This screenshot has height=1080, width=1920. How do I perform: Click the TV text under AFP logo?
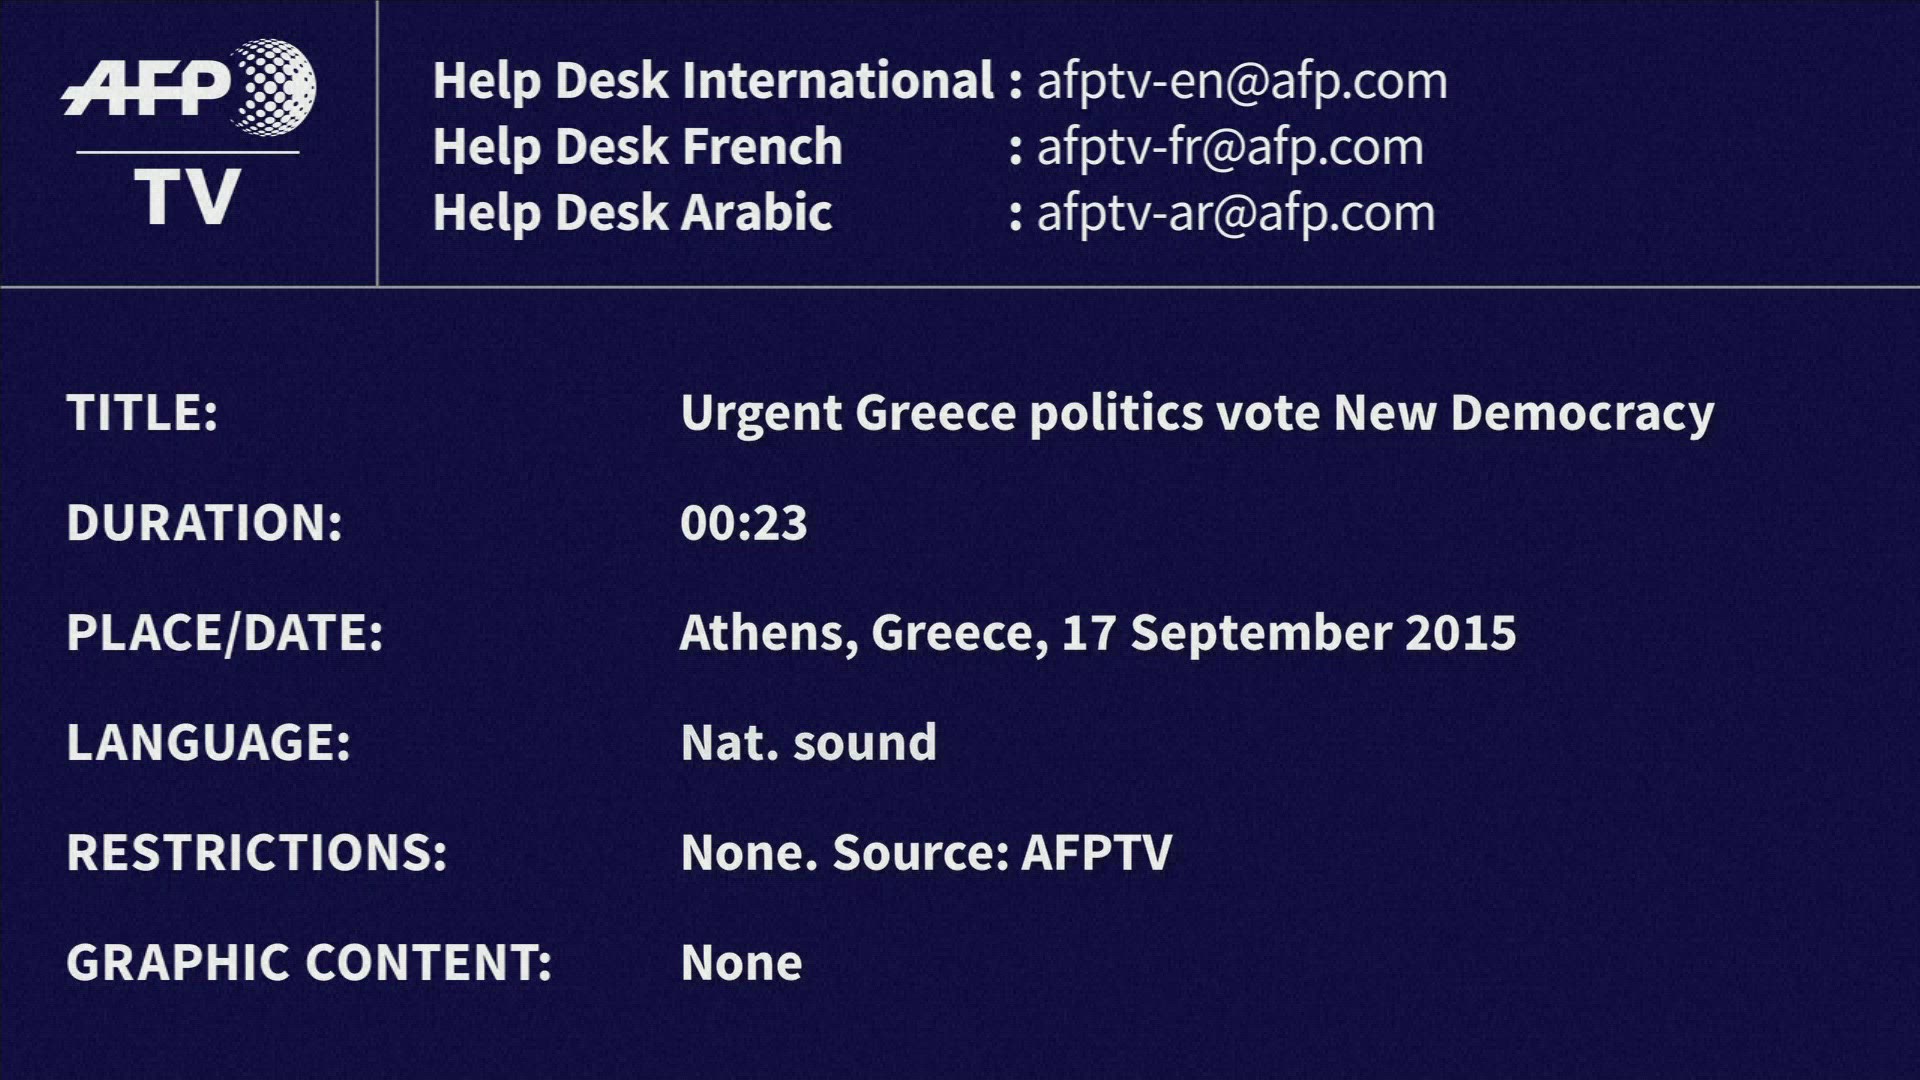187,197
